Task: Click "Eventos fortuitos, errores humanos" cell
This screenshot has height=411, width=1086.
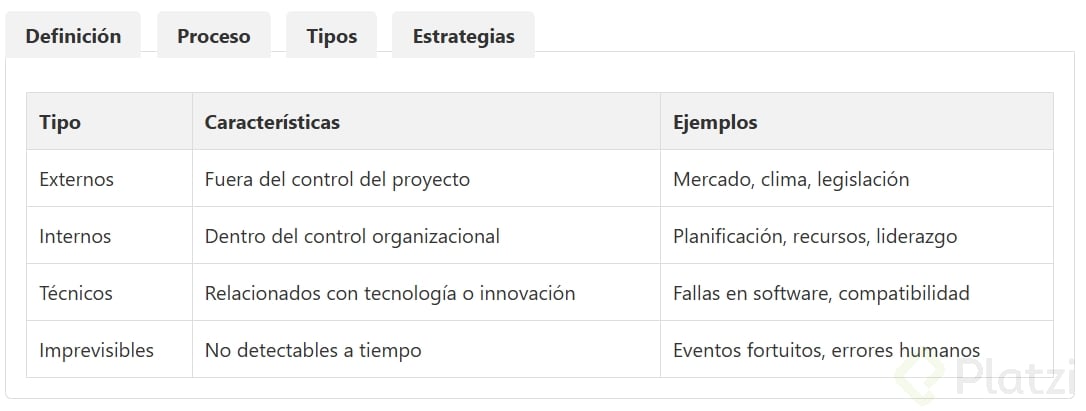Action: 826,350
